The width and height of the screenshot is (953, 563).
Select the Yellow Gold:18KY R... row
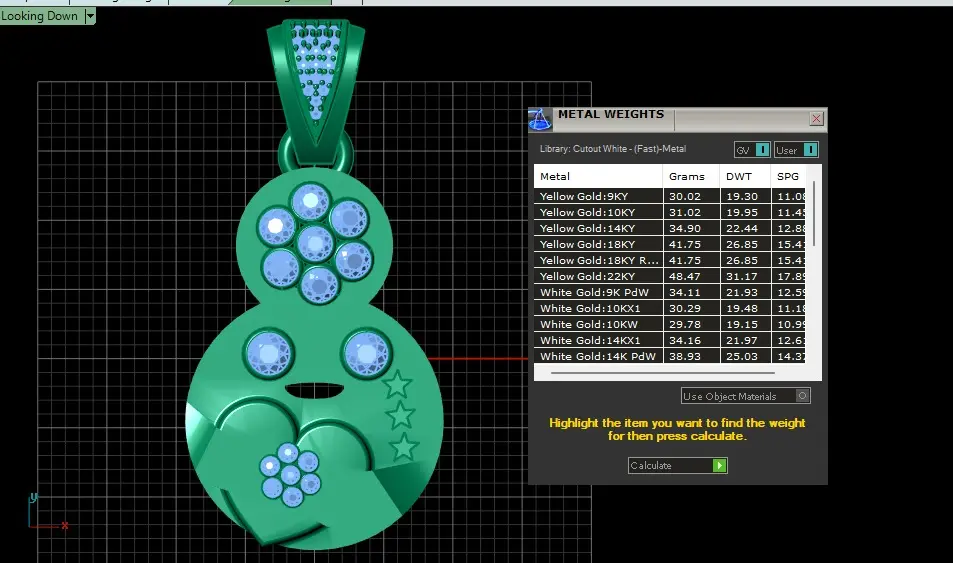(670, 260)
